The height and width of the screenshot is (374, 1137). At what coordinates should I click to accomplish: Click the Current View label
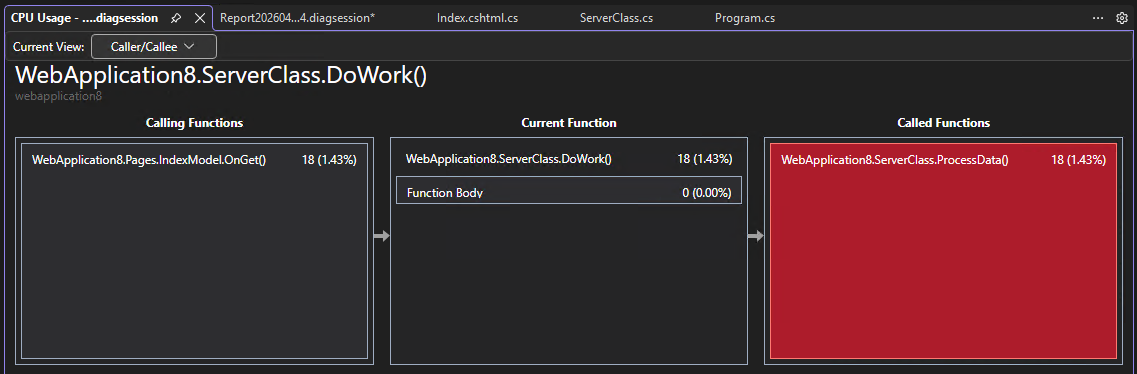click(x=49, y=47)
